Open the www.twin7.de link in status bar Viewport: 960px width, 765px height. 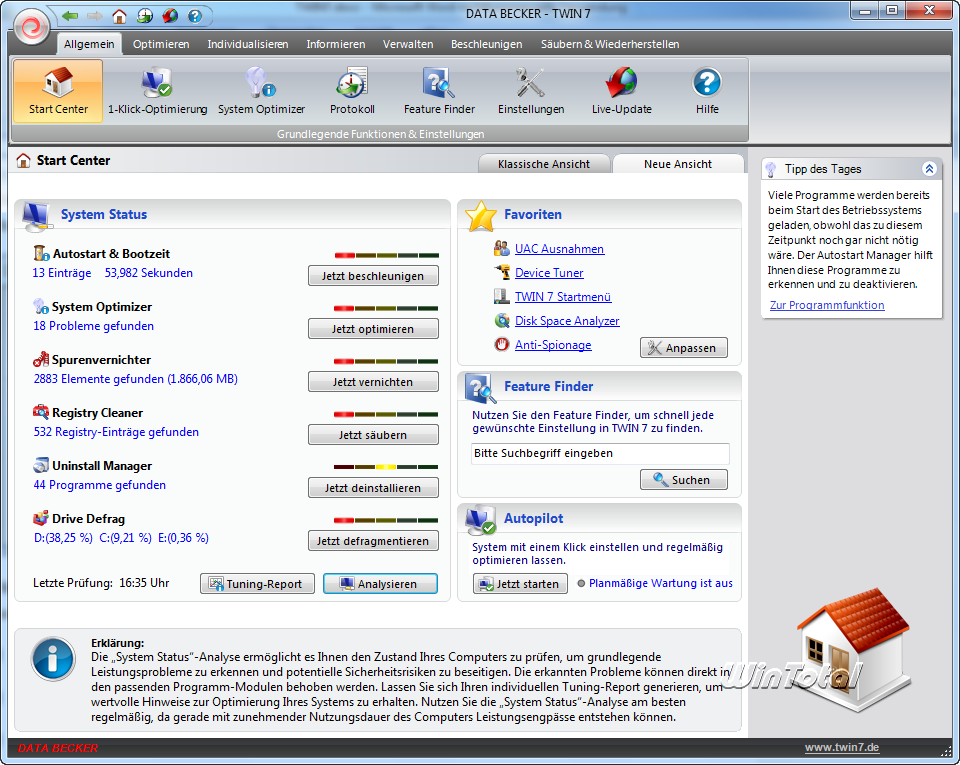point(842,747)
